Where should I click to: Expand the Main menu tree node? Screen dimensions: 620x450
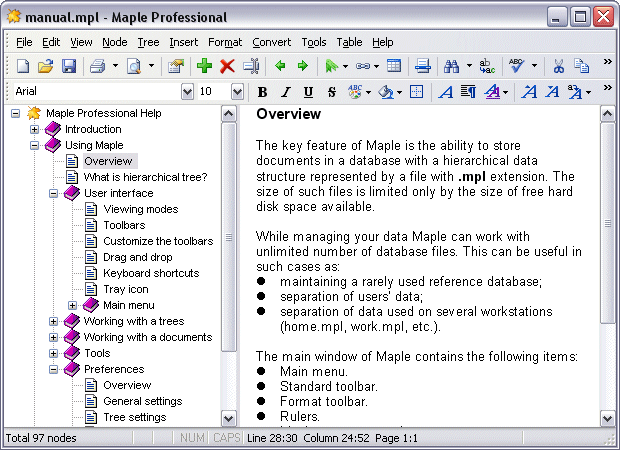click(x=72, y=305)
